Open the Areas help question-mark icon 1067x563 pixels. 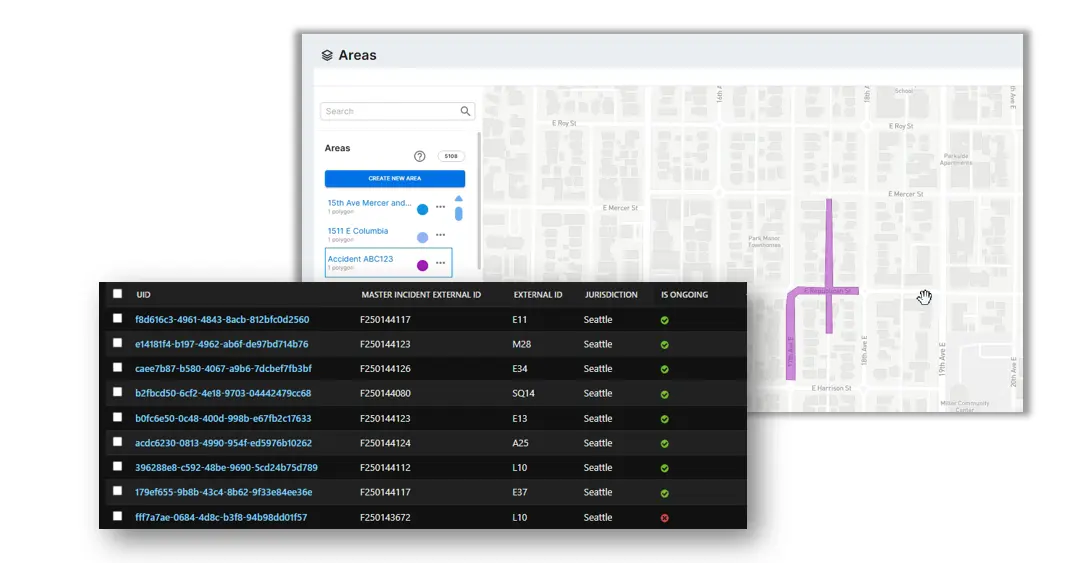[419, 156]
